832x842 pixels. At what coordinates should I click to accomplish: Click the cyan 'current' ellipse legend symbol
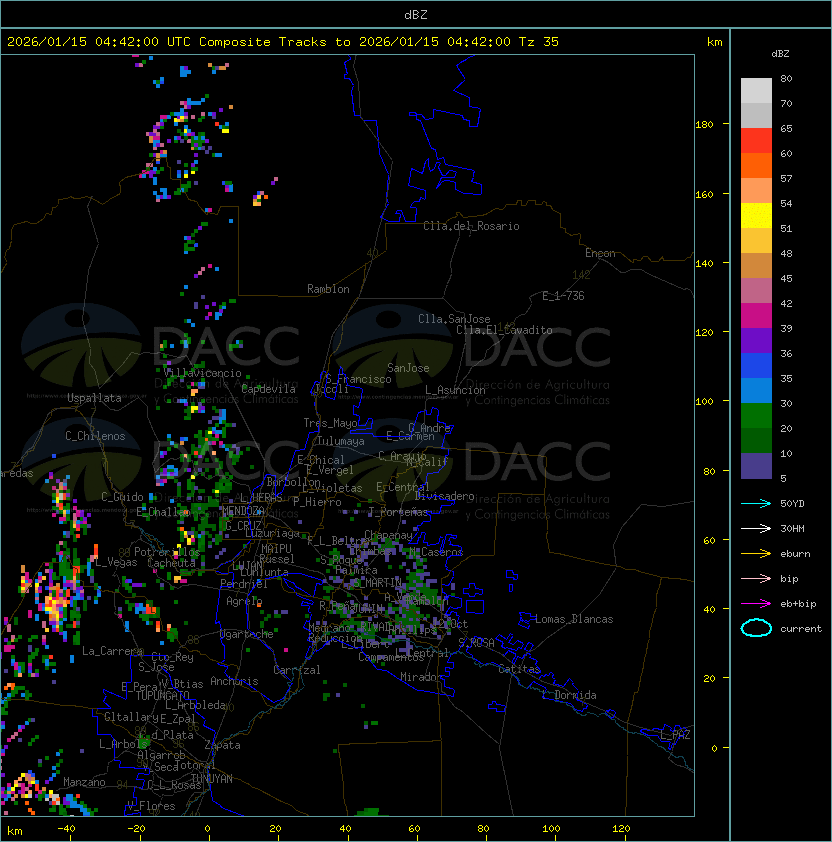[x=756, y=628]
